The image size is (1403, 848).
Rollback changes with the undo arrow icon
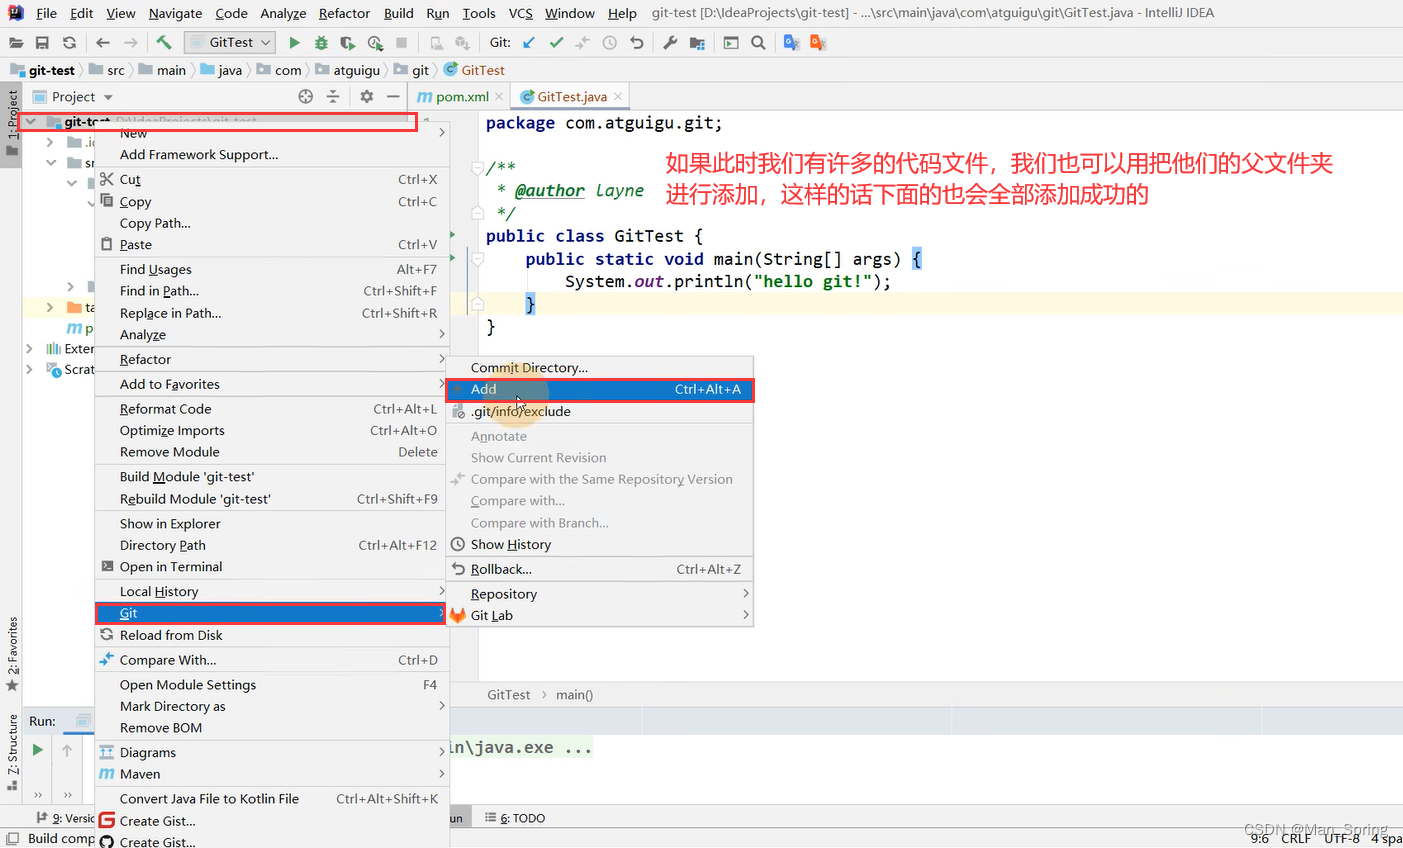tap(637, 43)
